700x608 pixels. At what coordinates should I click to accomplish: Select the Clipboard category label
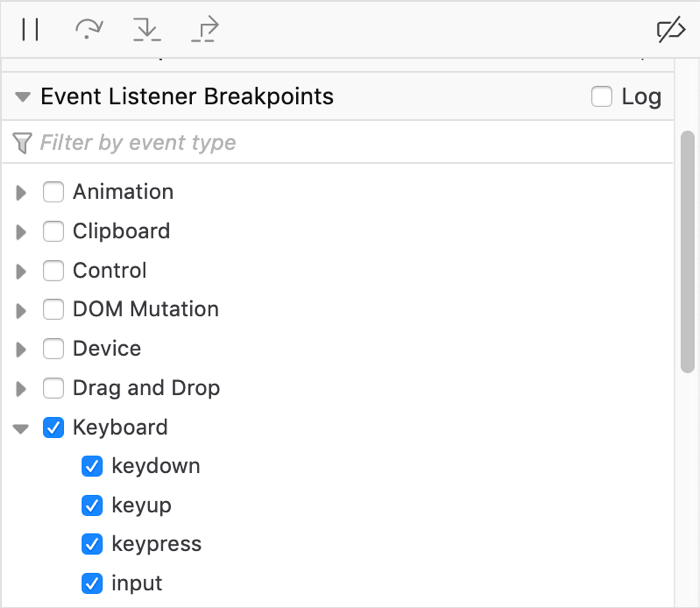(121, 231)
